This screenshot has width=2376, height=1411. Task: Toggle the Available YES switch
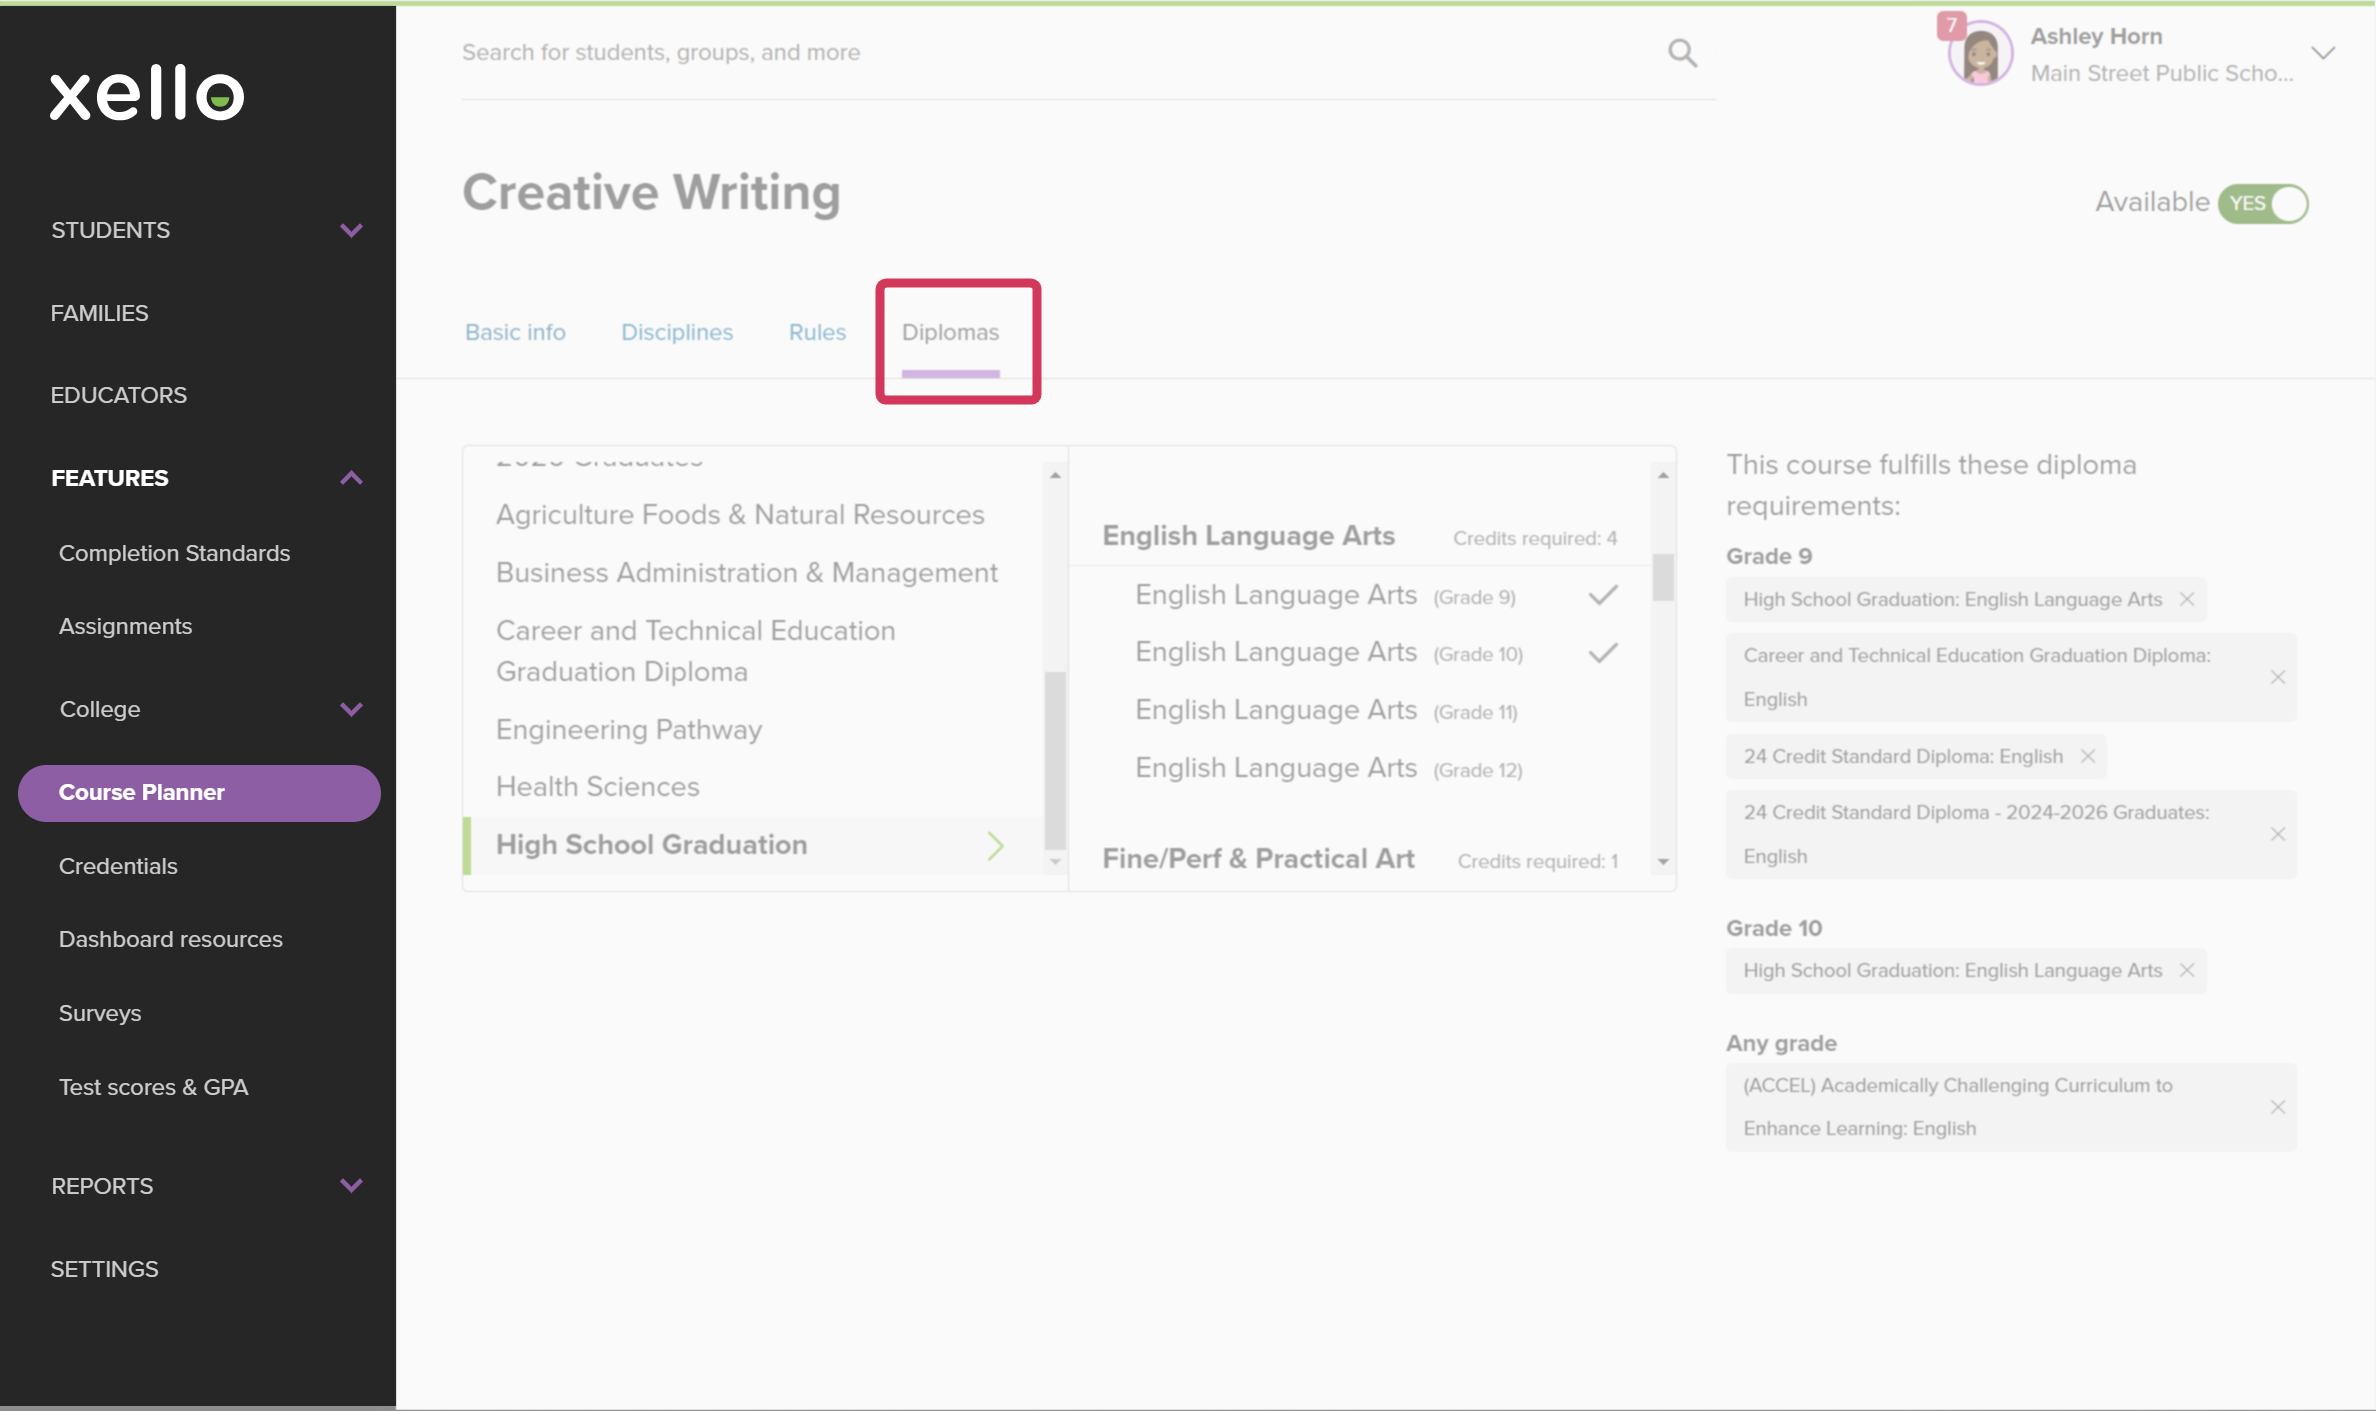[x=2264, y=203]
